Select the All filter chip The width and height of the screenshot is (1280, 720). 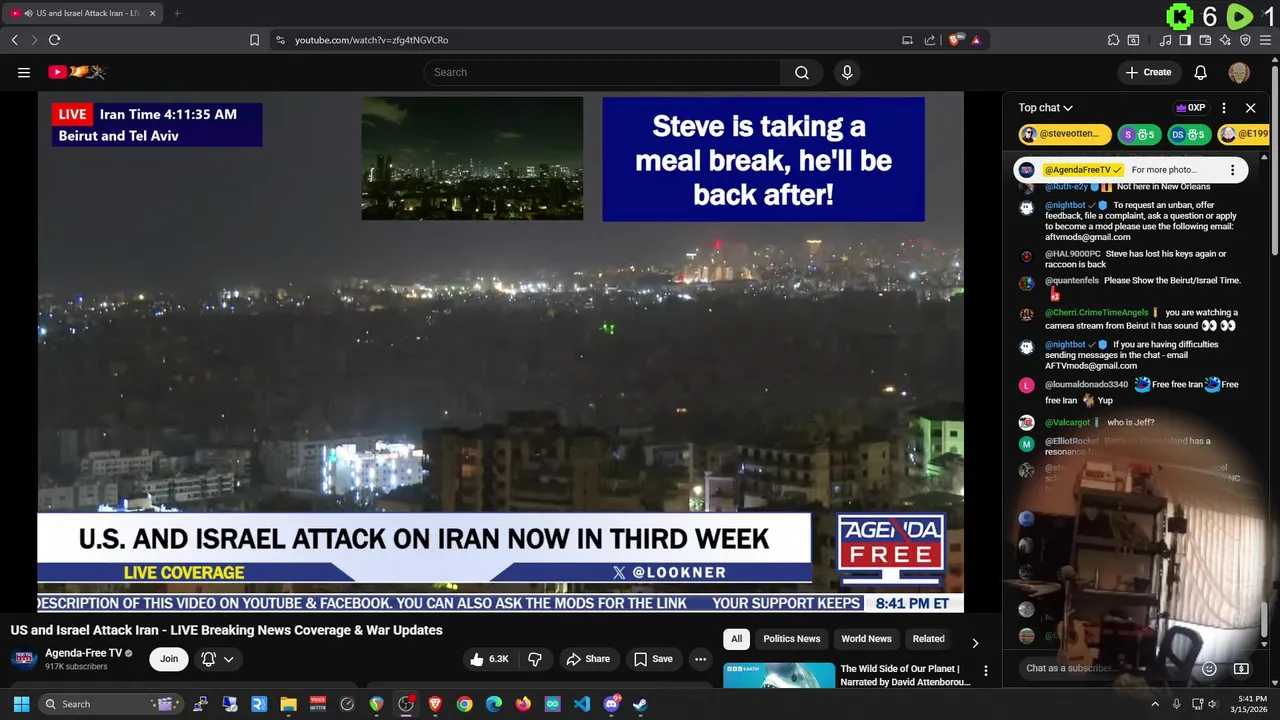pos(737,639)
